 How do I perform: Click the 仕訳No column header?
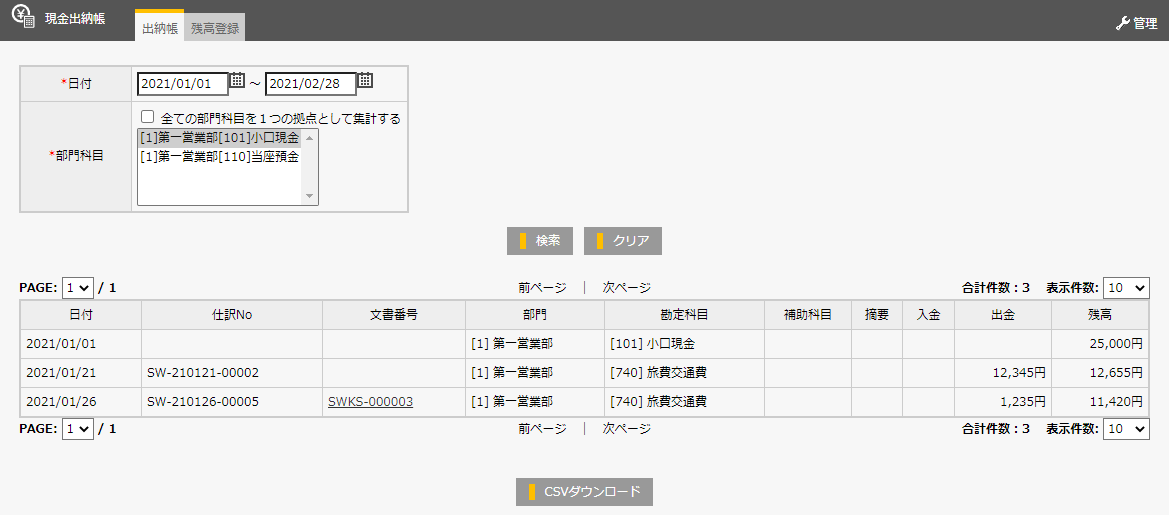(x=232, y=315)
